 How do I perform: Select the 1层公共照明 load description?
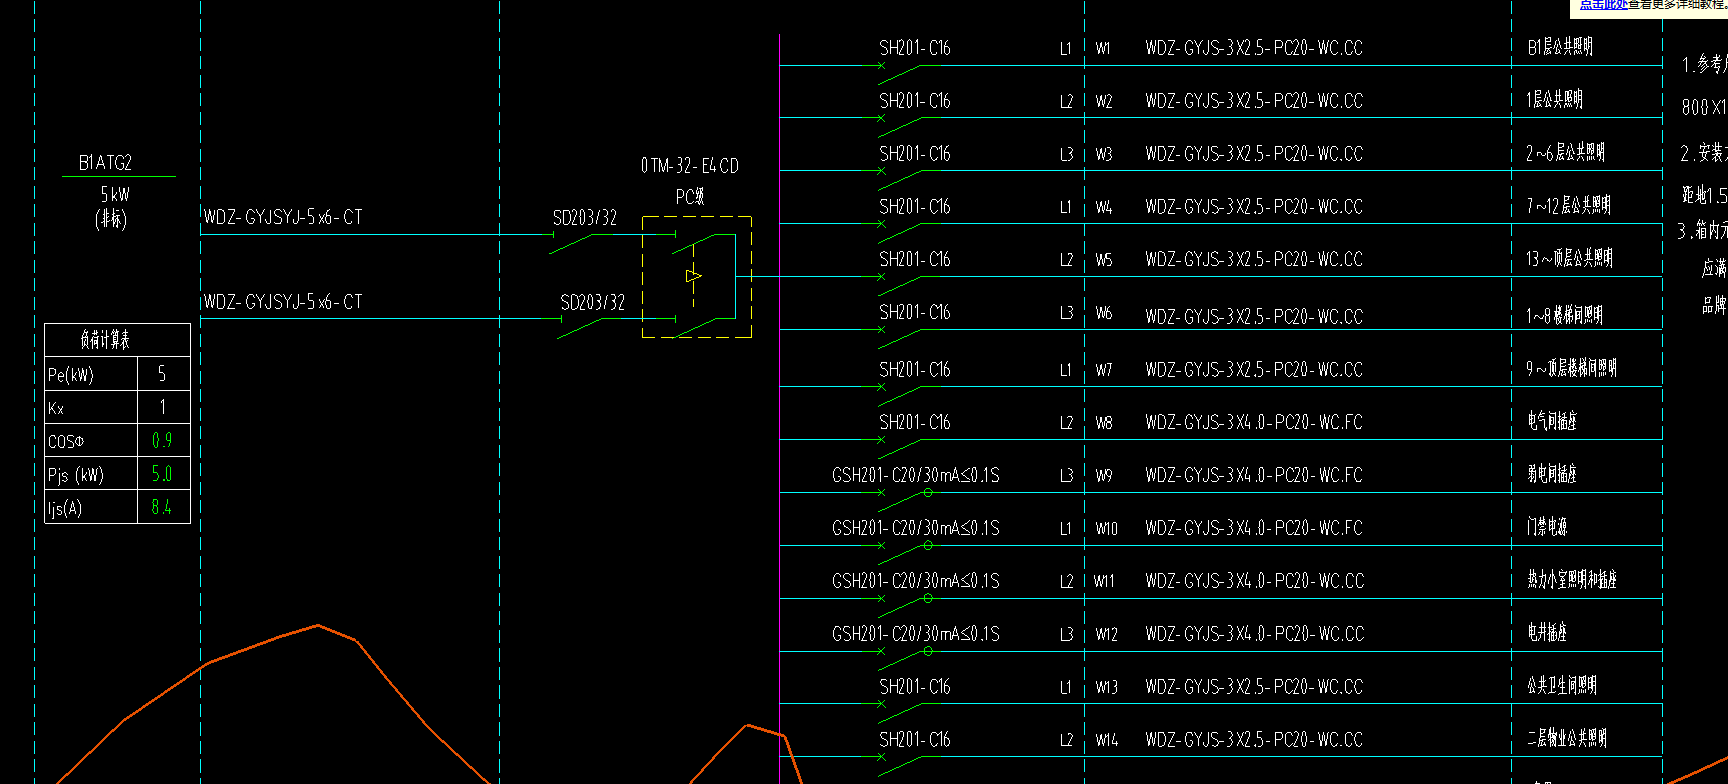click(1555, 100)
